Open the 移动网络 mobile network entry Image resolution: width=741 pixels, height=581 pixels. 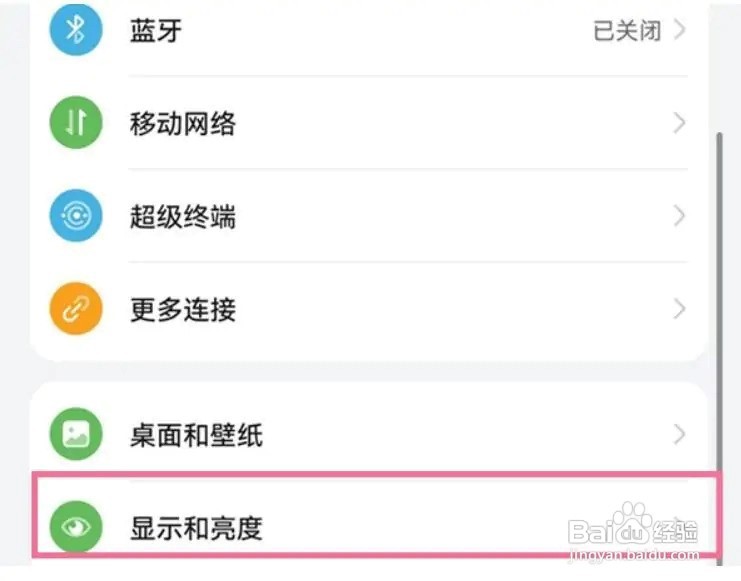click(x=369, y=122)
